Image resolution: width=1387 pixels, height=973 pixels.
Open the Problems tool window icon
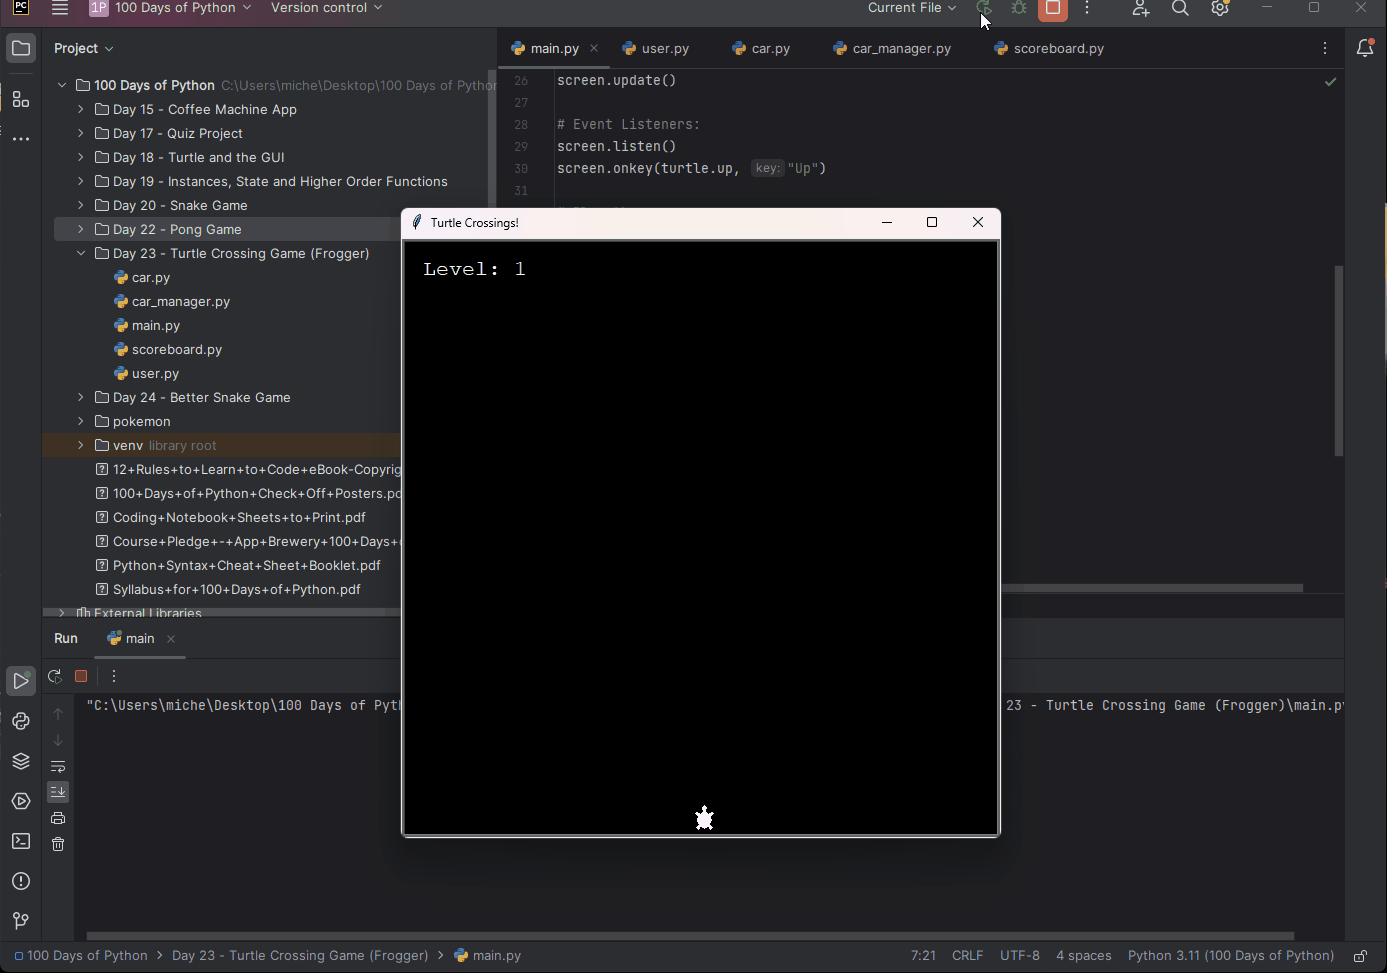coord(21,881)
